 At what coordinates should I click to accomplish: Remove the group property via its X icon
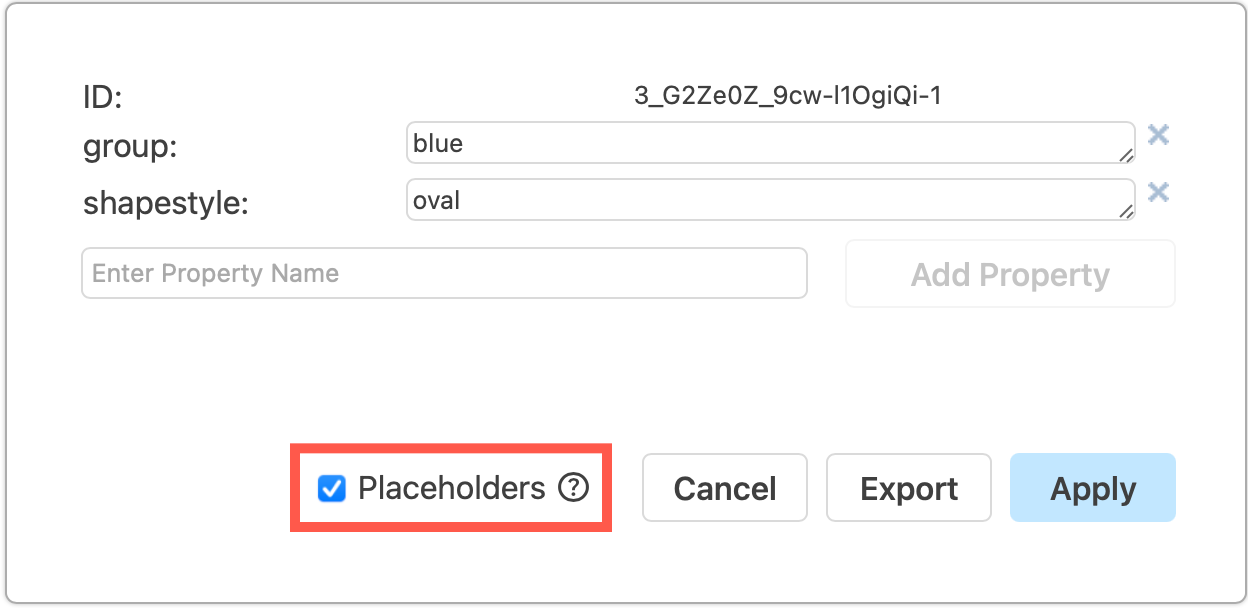pyautogui.click(x=1158, y=135)
